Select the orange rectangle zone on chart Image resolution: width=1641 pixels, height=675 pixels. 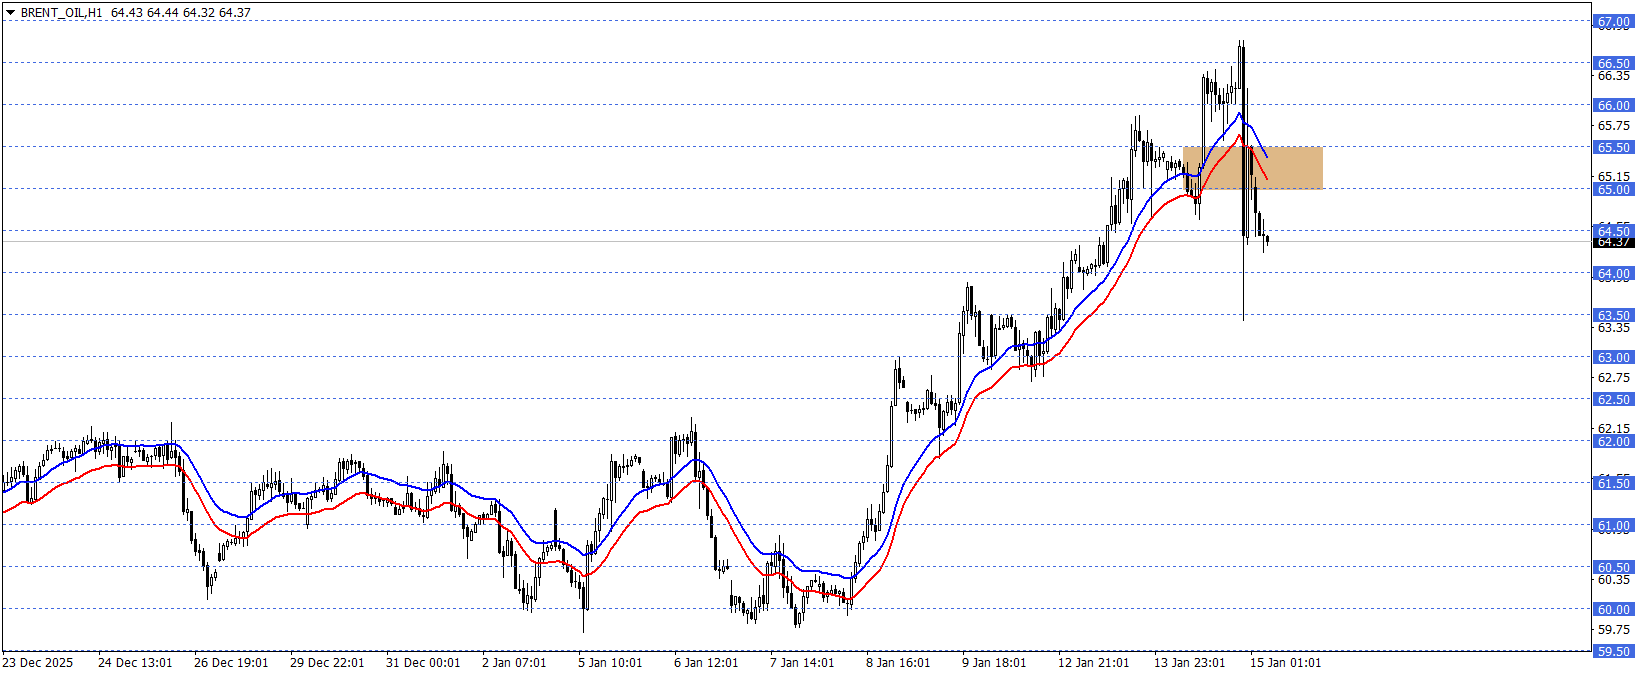tap(1253, 168)
